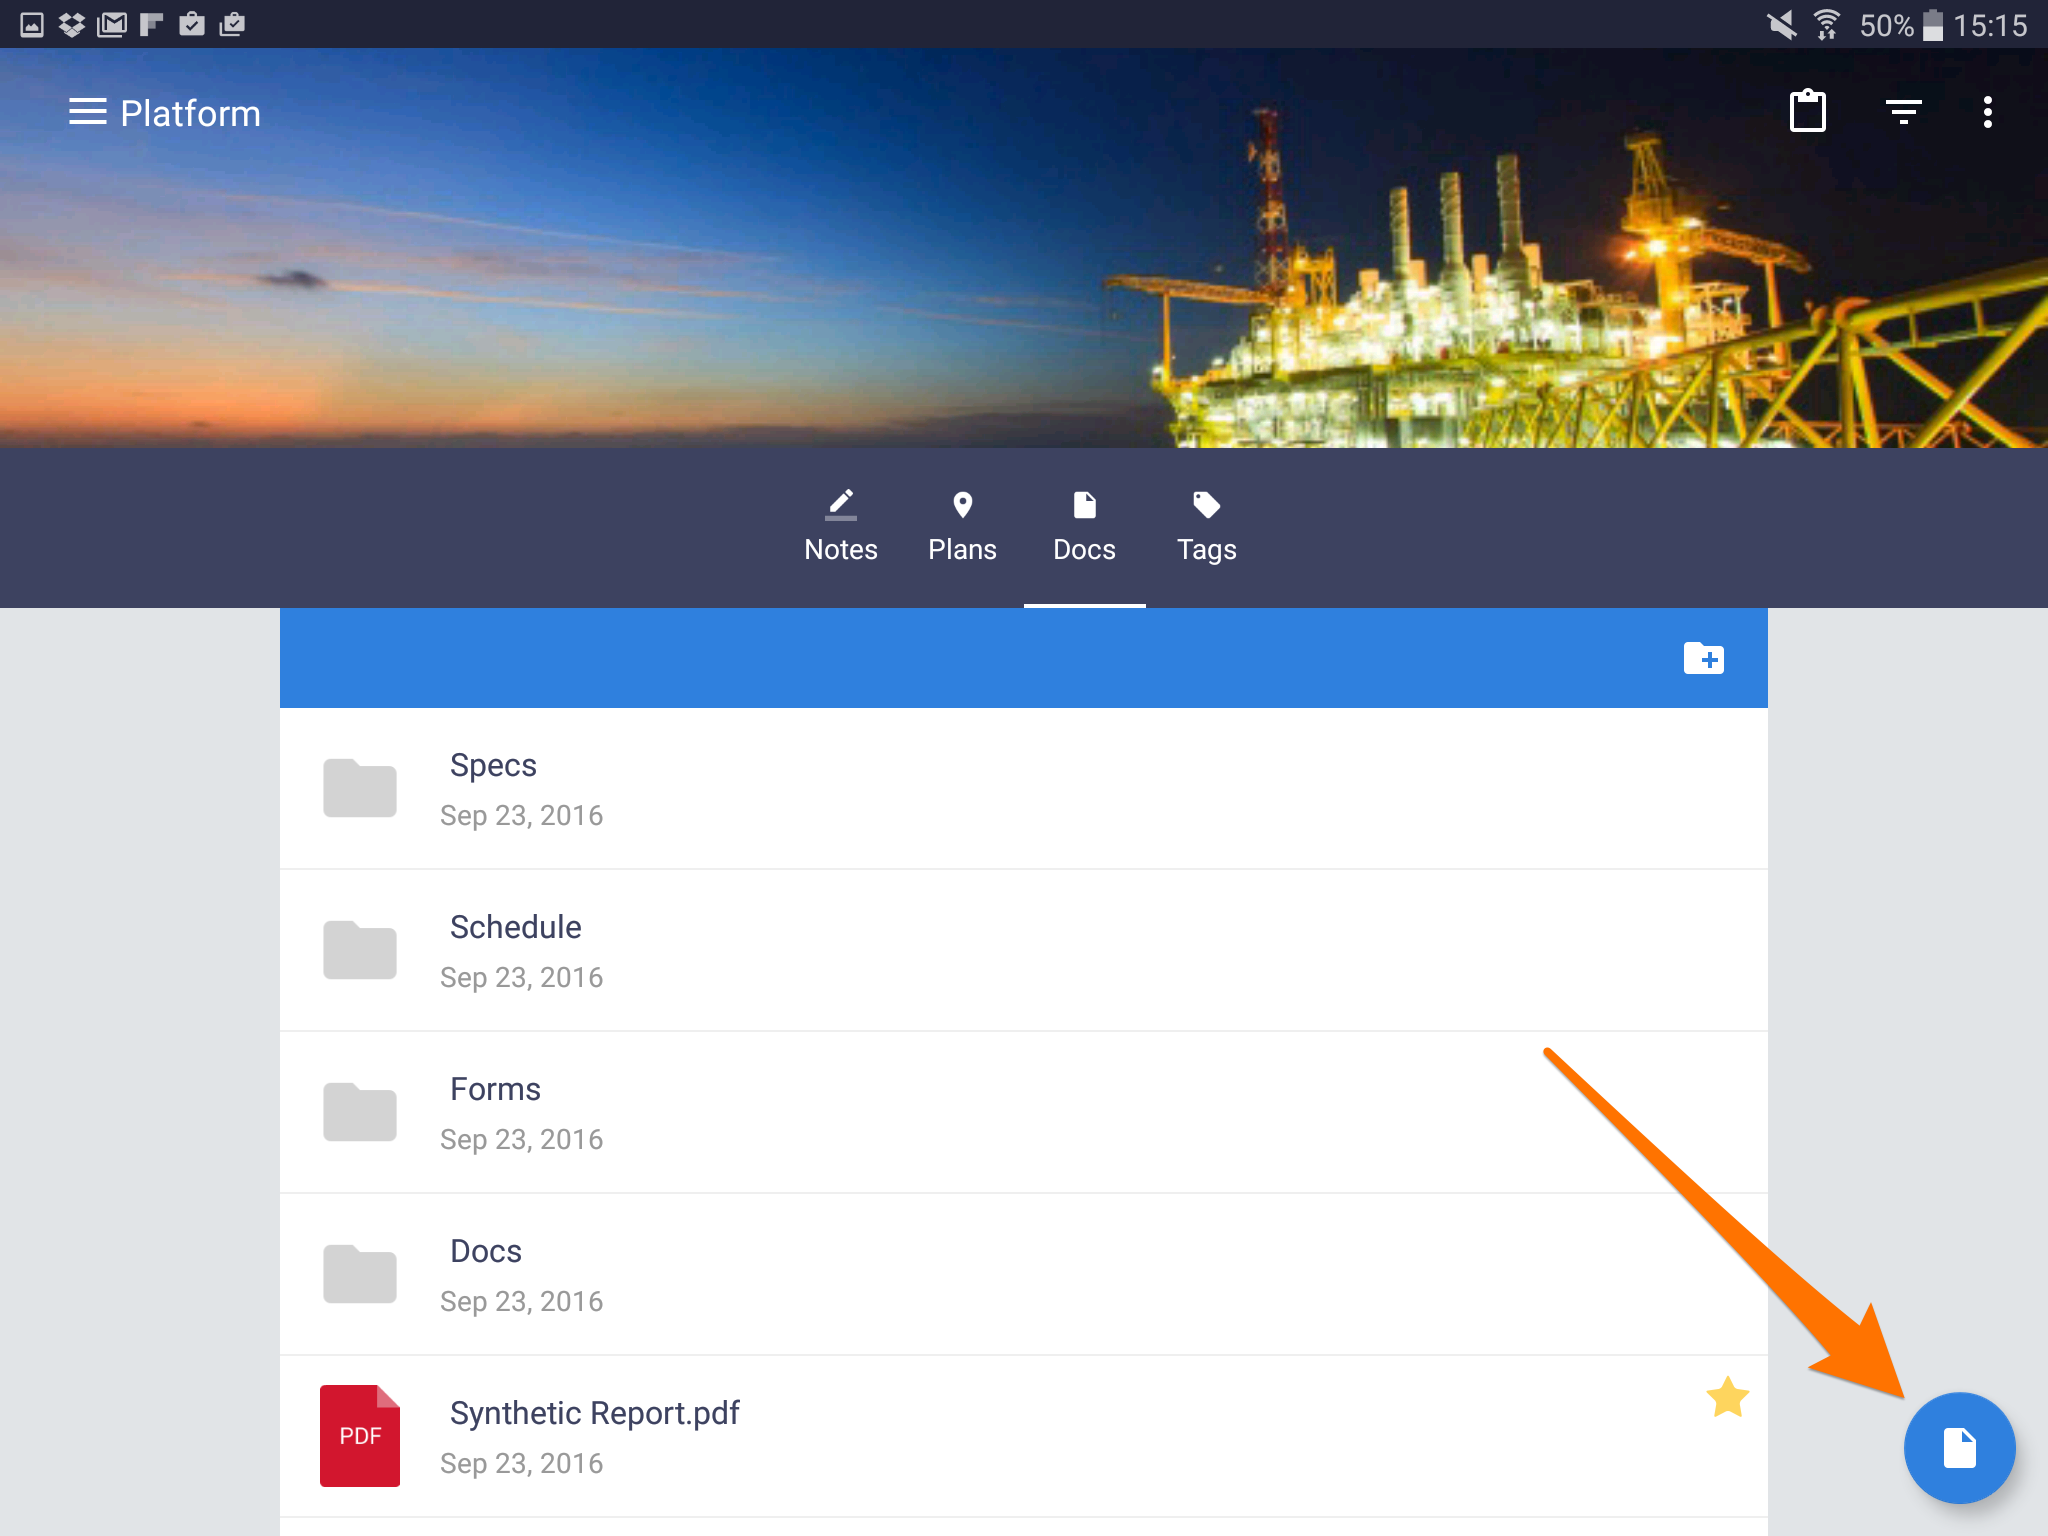Open the hamburger navigation menu
The image size is (2048, 1536).
[x=87, y=112]
